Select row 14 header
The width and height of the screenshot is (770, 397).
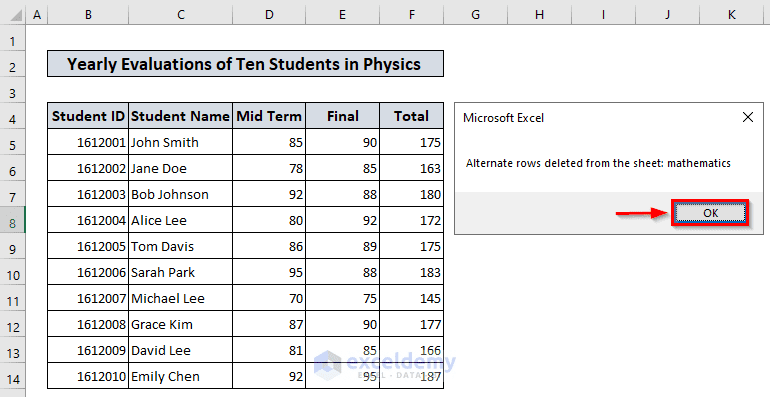click(x=13, y=376)
